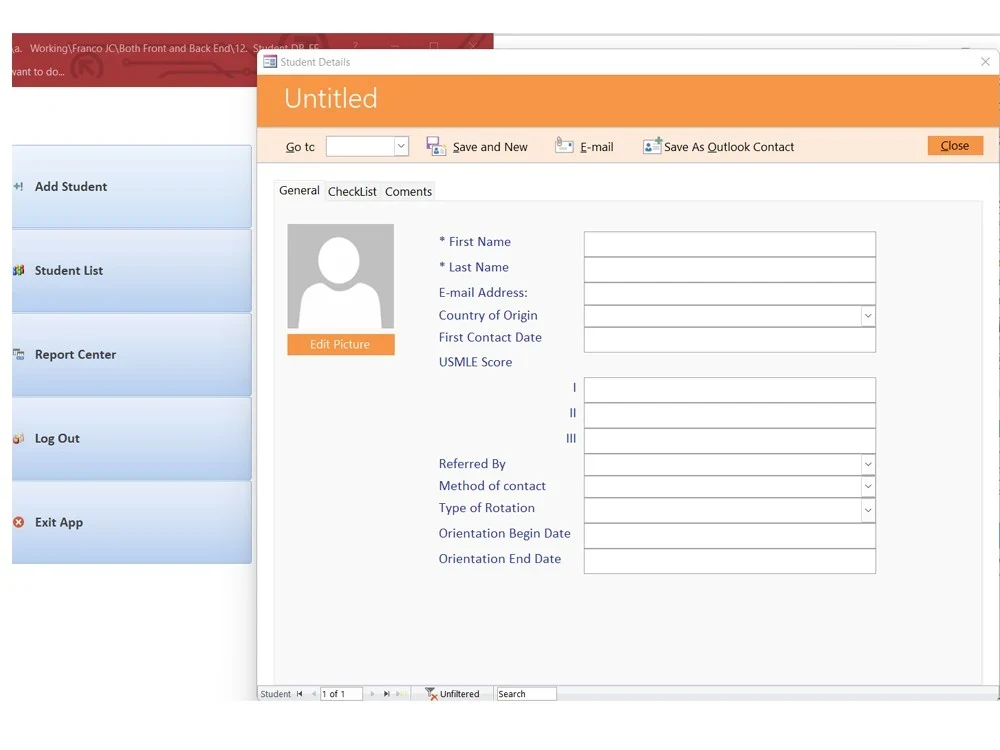Click the Add Student plus icon
The width and height of the screenshot is (1000, 750).
pos(18,186)
